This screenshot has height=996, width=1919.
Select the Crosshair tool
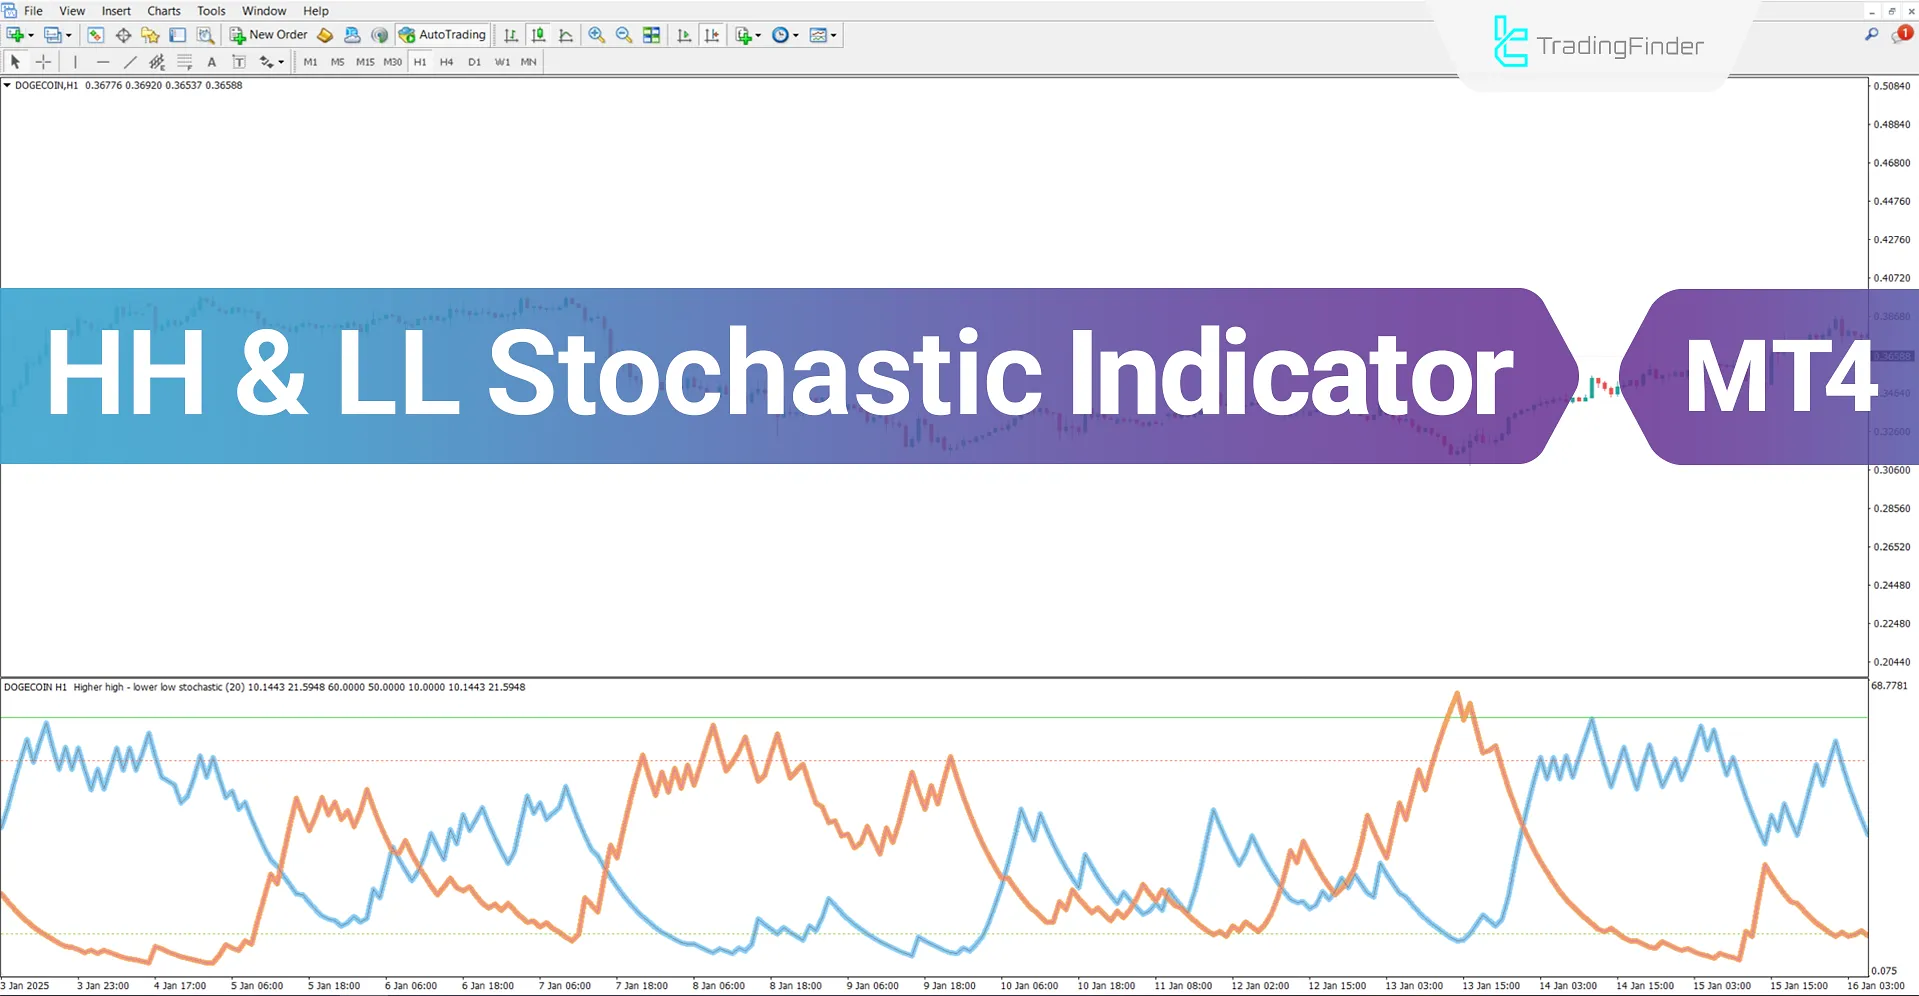pos(43,62)
